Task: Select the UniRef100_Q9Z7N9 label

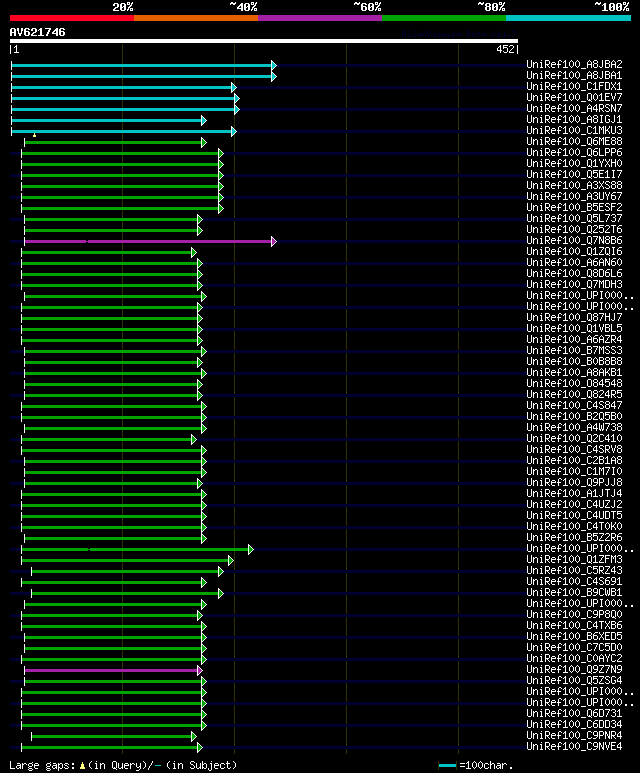Action: 574,669
